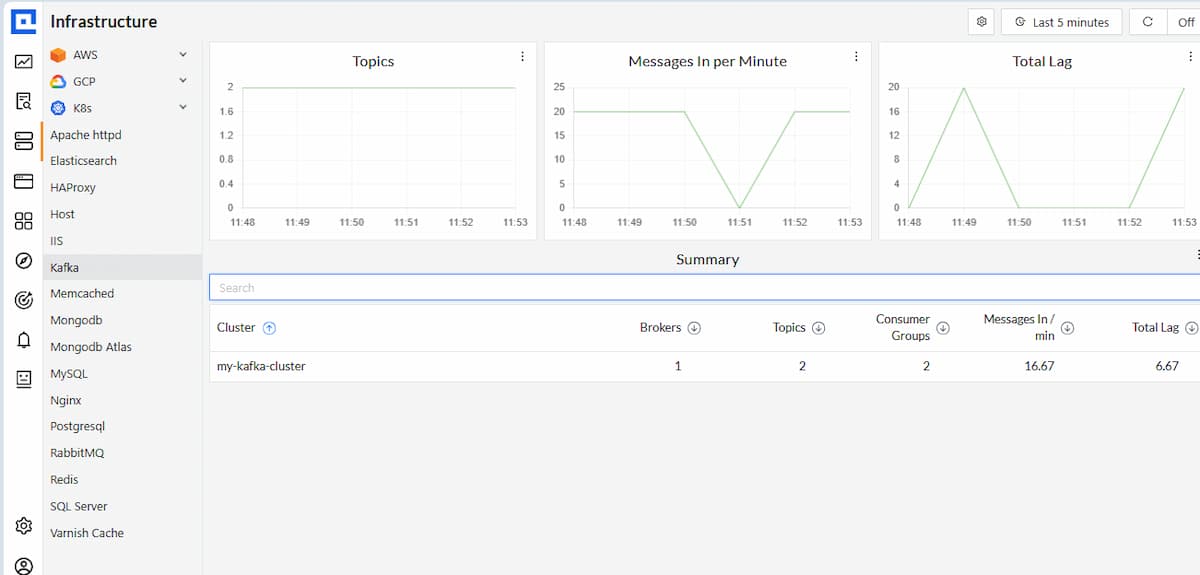Click the app logo icon
The image size is (1200, 575).
click(24, 20)
